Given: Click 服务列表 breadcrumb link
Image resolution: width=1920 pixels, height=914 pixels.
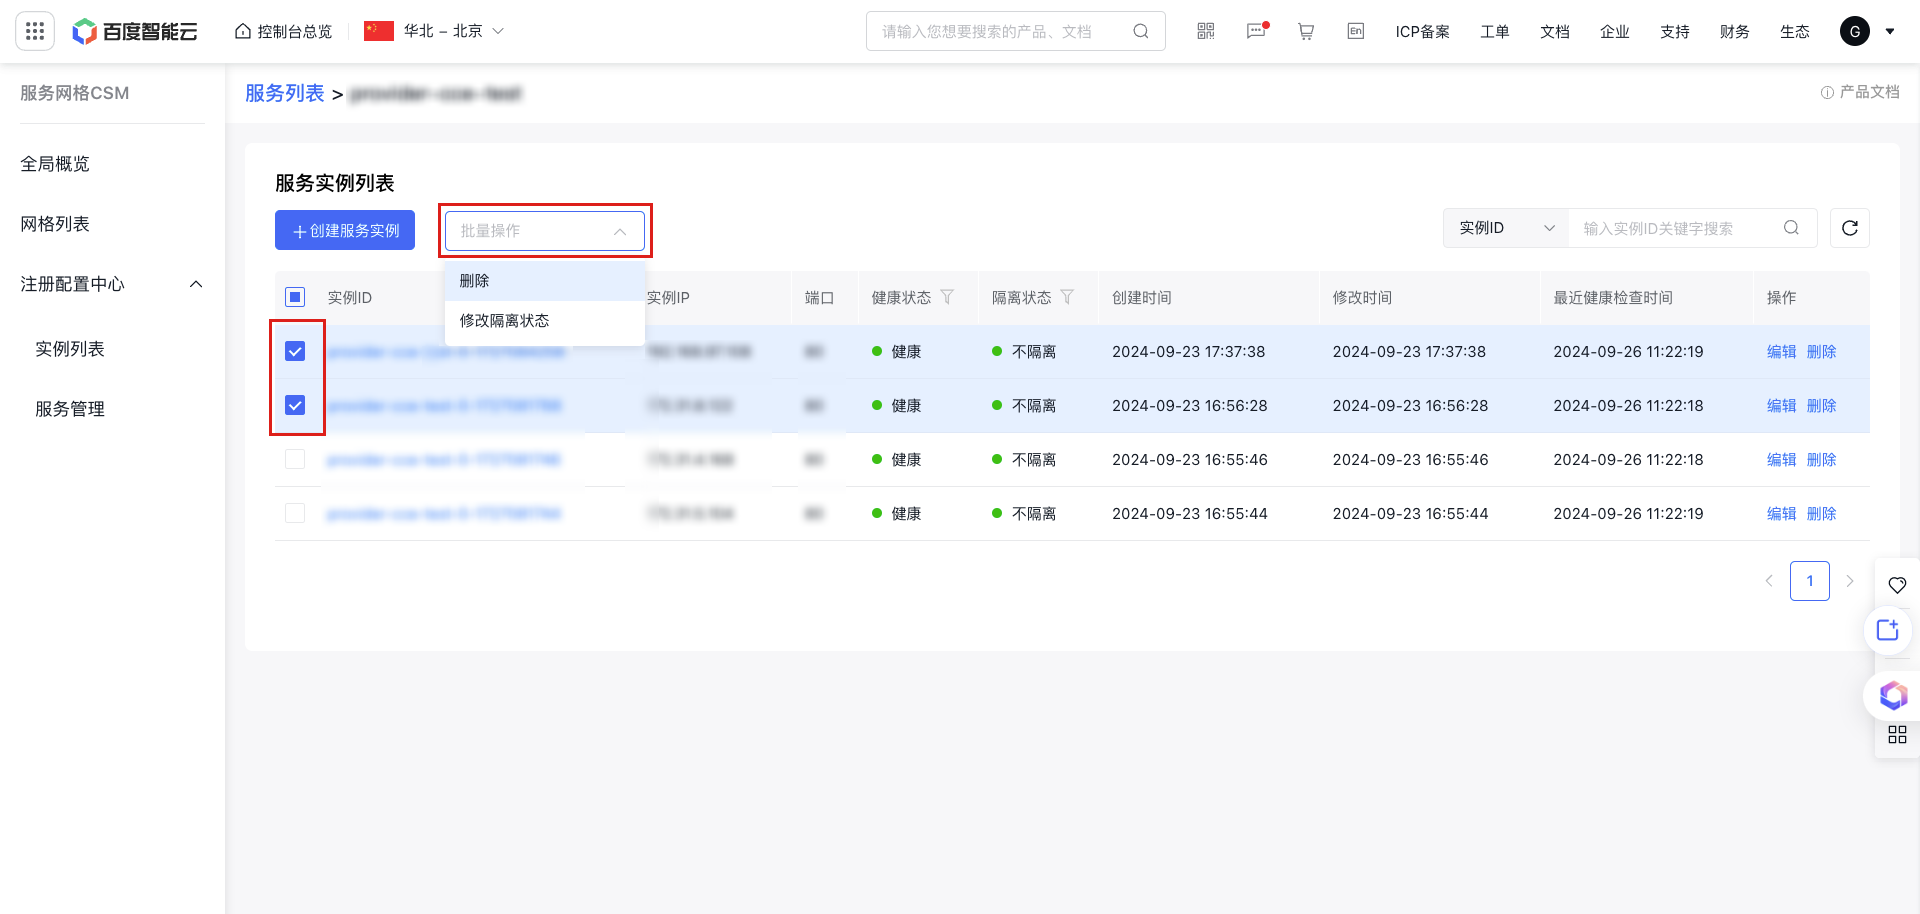Looking at the screenshot, I should pyautogui.click(x=285, y=93).
